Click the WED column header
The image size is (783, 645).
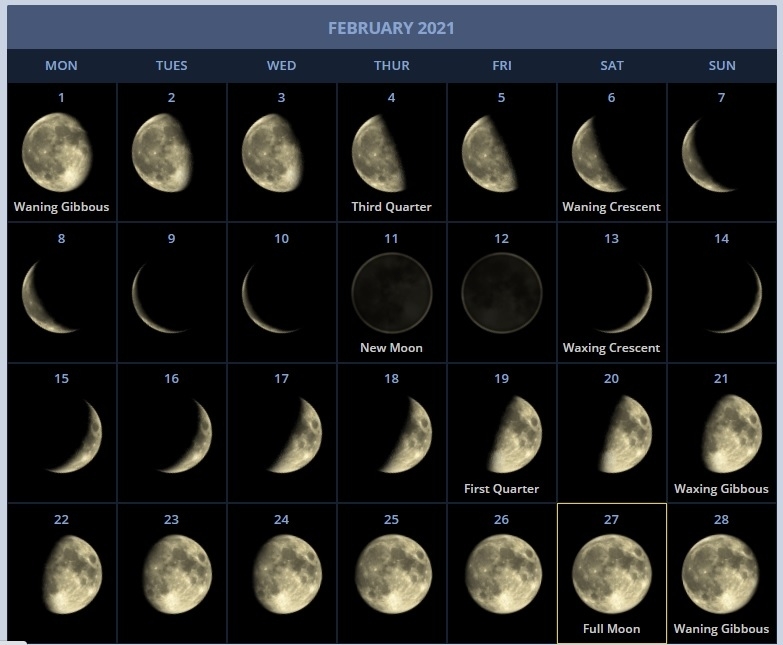[x=281, y=66]
